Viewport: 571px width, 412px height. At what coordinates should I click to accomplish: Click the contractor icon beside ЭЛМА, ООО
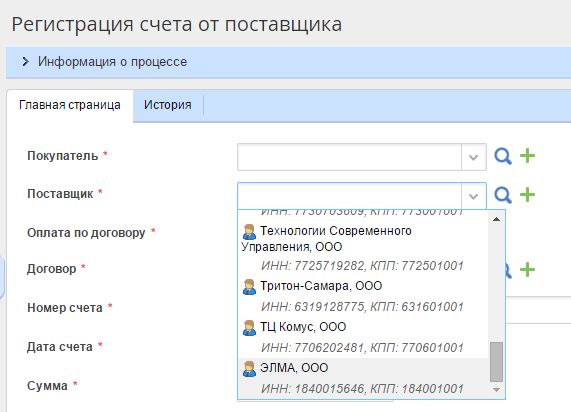click(x=249, y=369)
